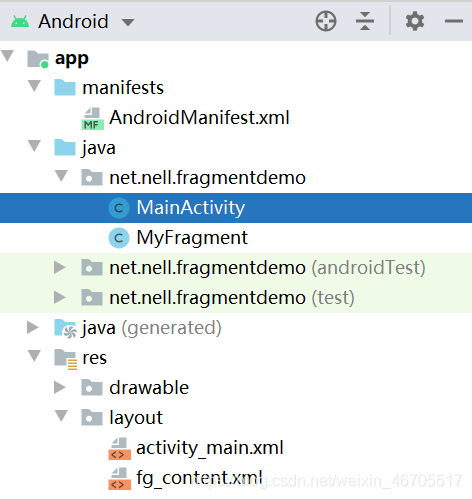Click the Collapse All icon in toolbar
The height and width of the screenshot is (499, 472).
point(365,21)
